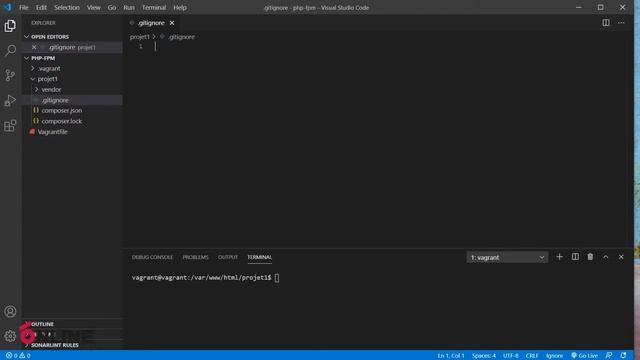Open the Help menu
The width and height of the screenshot is (640, 360).
pyautogui.click(x=180, y=7)
